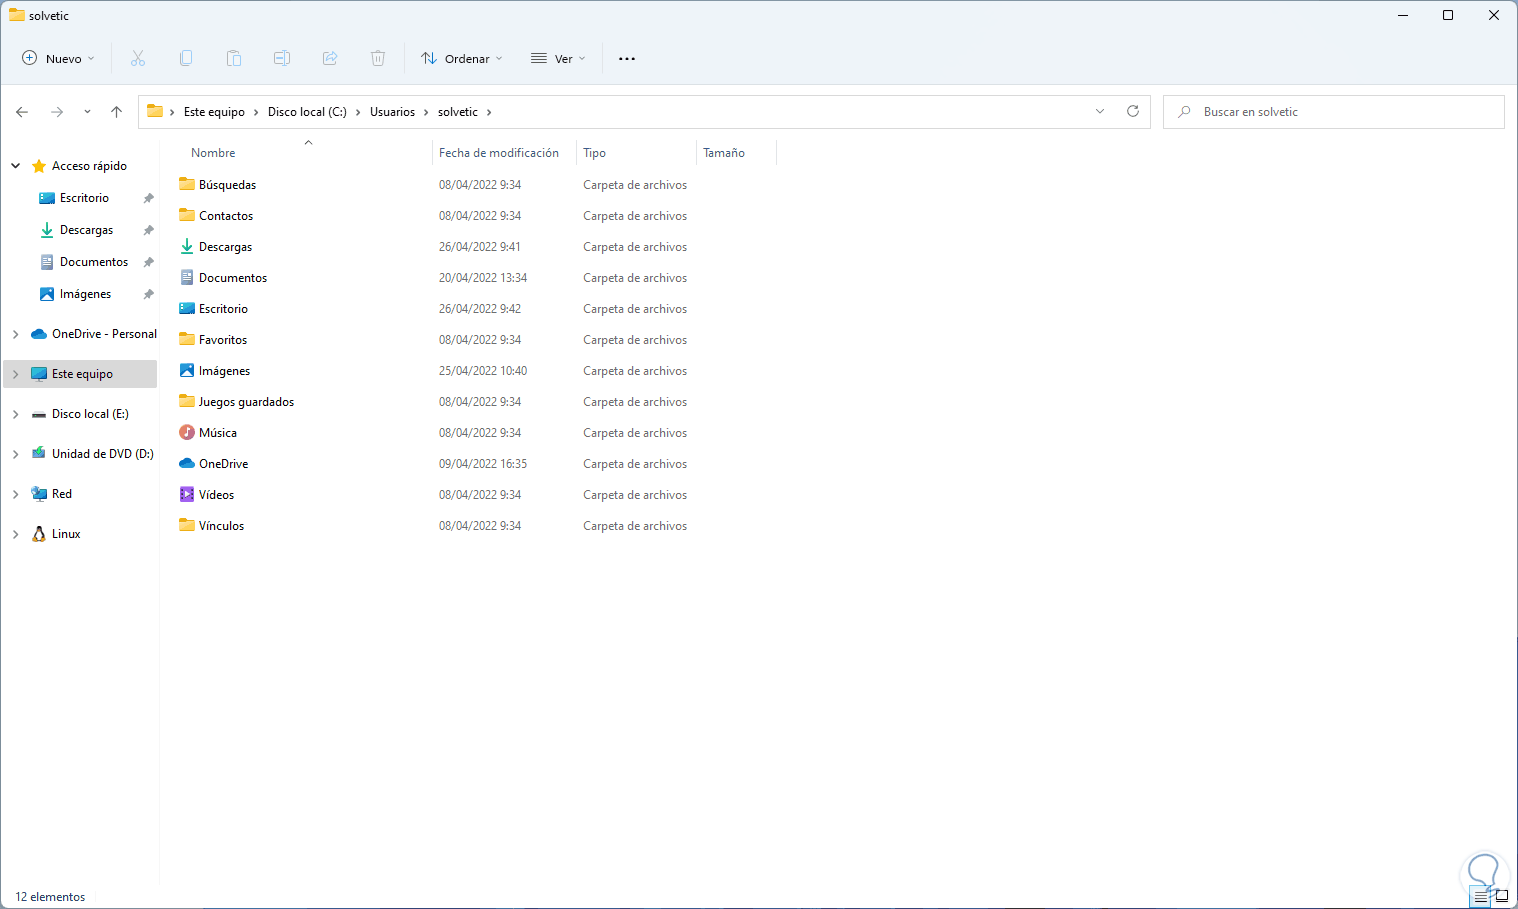This screenshot has width=1518, height=909.
Task: Click the Copy icon in toolbar
Action: (x=186, y=58)
